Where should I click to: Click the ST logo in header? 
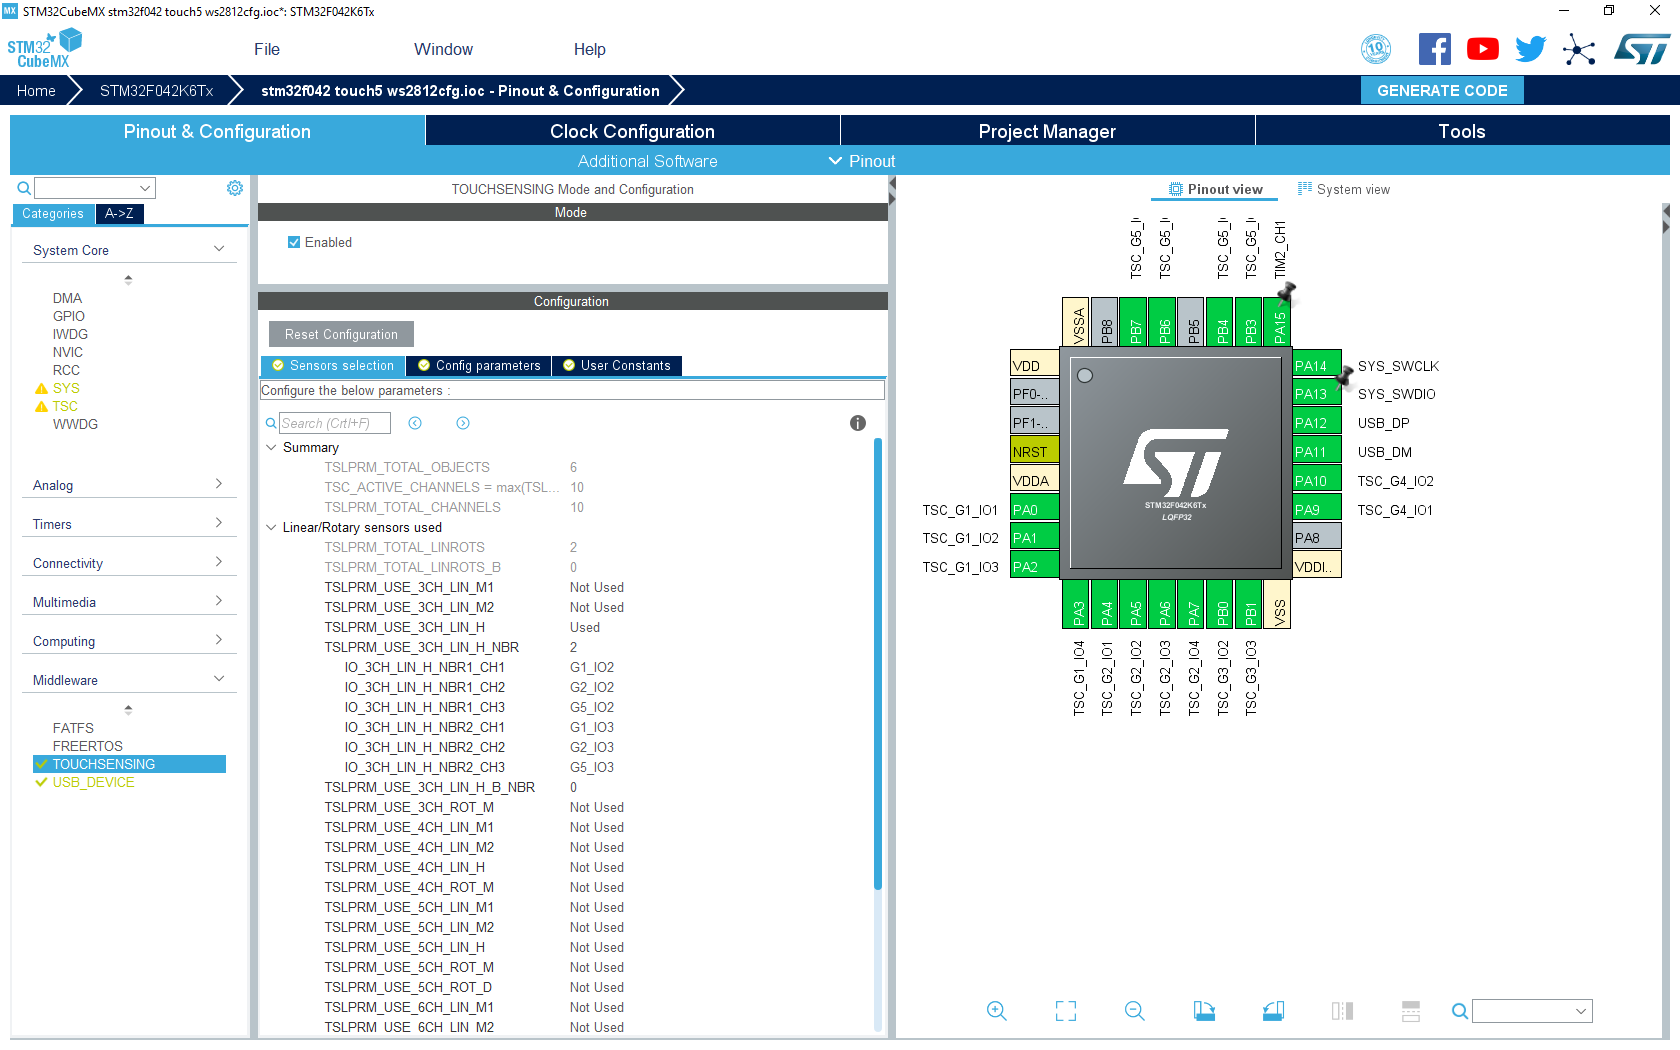pyautogui.click(x=1642, y=49)
